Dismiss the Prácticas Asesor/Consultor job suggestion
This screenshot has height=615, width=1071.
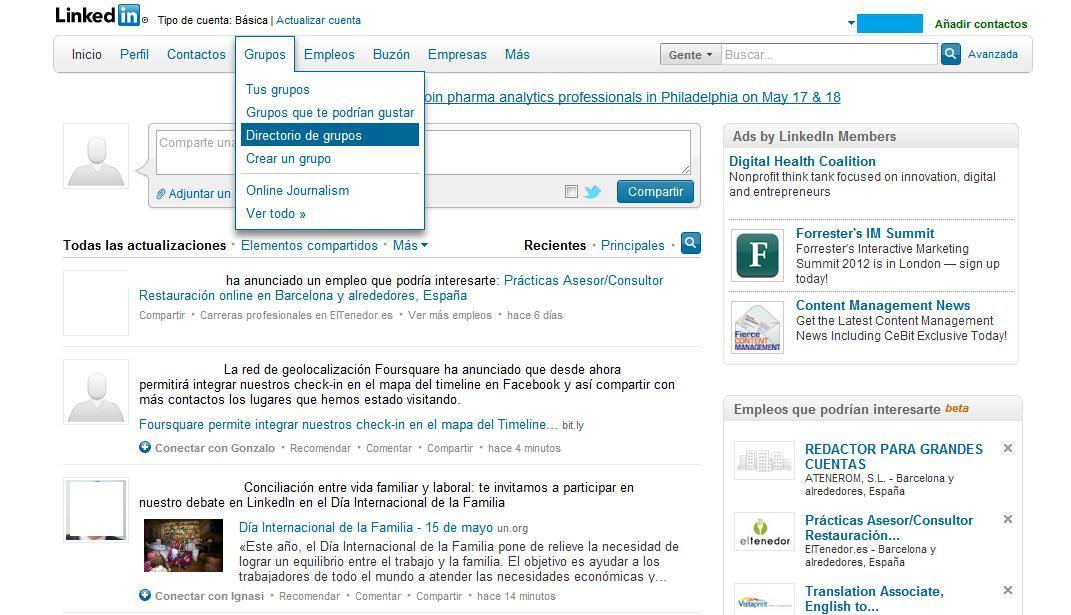pyautogui.click(x=1008, y=519)
